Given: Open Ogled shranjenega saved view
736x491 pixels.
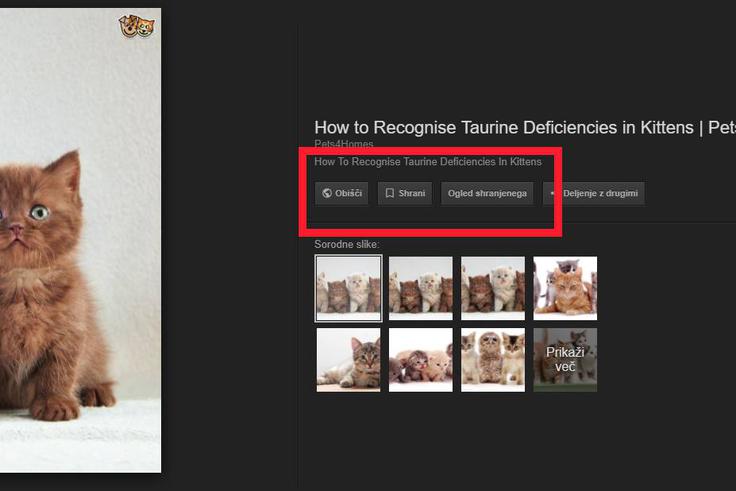Looking at the screenshot, I should pos(487,193).
